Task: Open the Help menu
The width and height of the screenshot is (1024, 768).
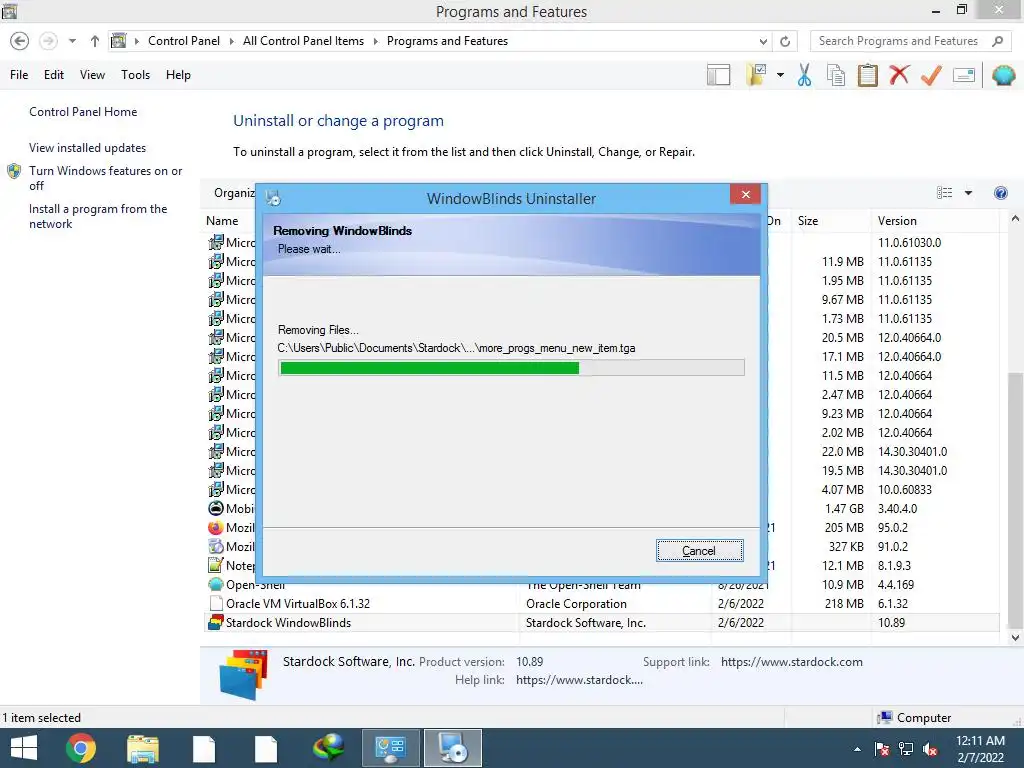Action: pyautogui.click(x=178, y=75)
